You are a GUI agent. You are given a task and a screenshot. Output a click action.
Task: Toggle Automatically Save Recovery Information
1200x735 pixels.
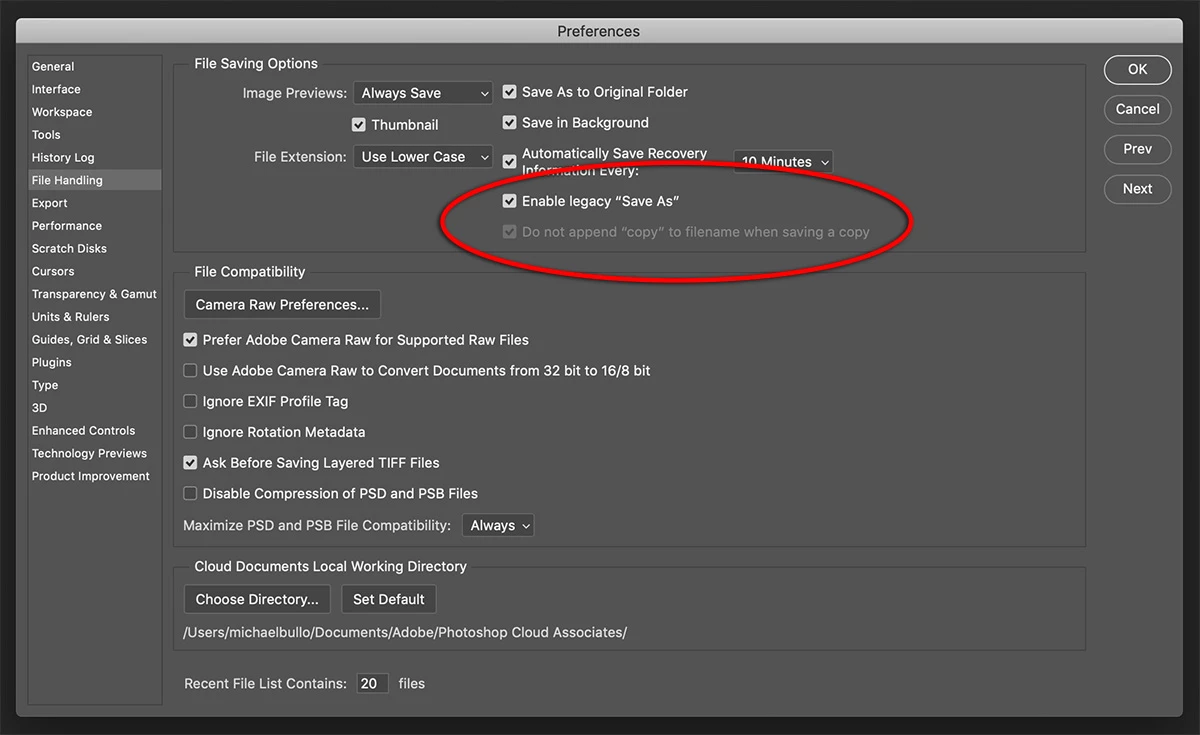click(510, 161)
